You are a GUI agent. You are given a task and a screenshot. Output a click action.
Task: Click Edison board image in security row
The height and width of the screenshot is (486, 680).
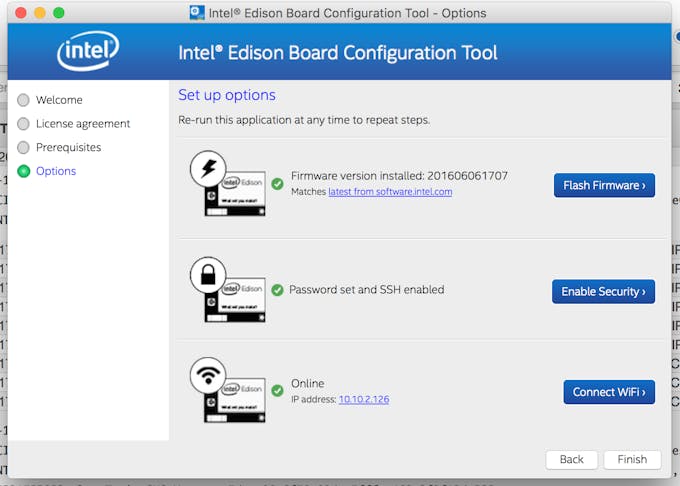coord(235,300)
